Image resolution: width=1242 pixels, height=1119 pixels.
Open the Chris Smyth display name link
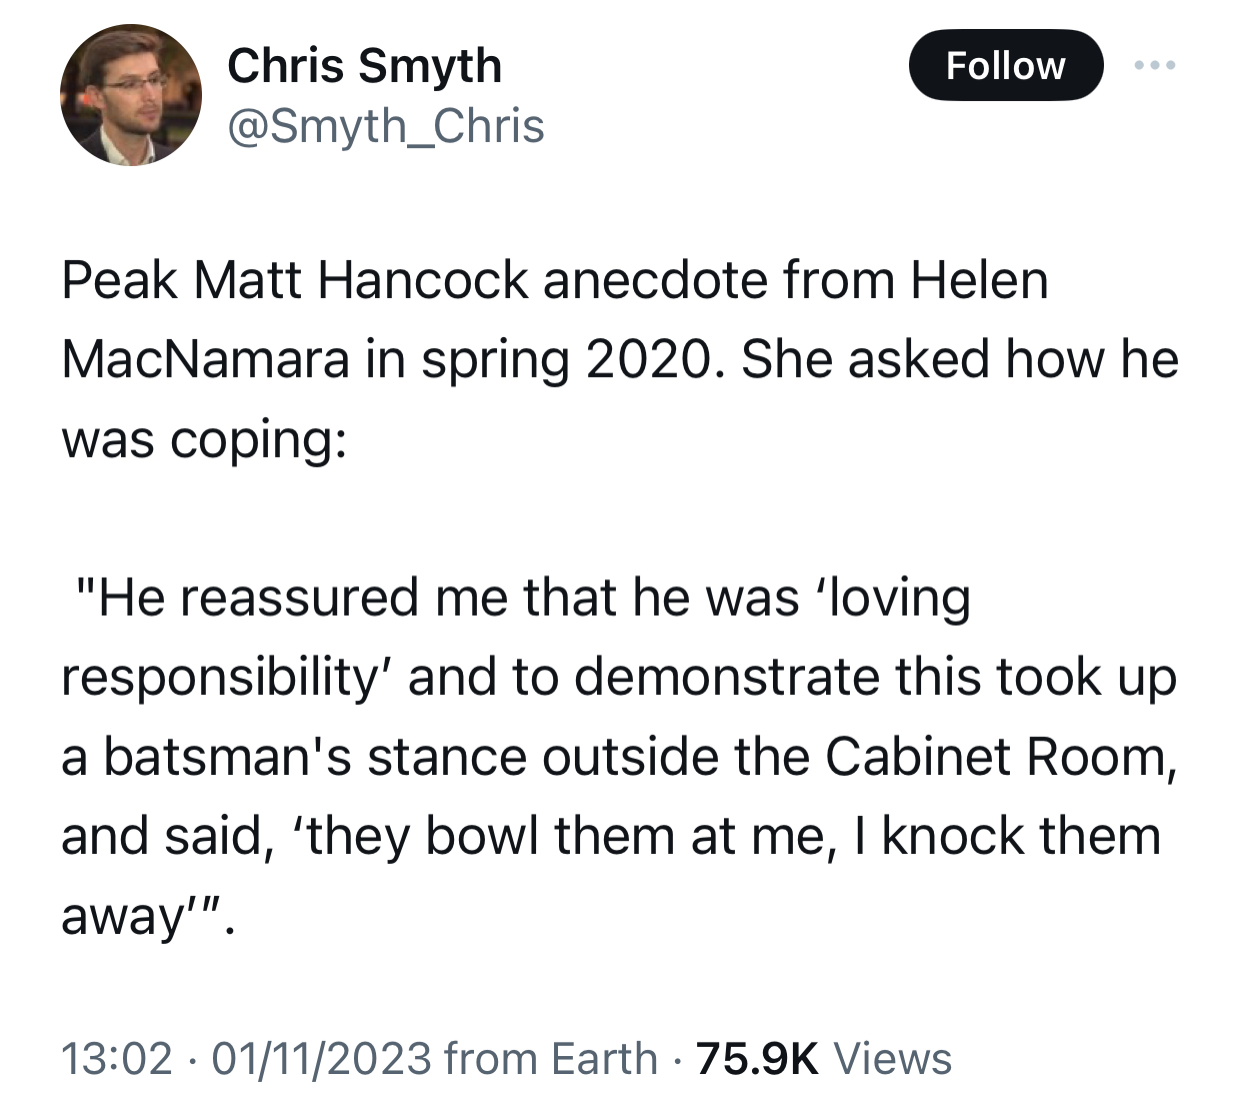364,66
